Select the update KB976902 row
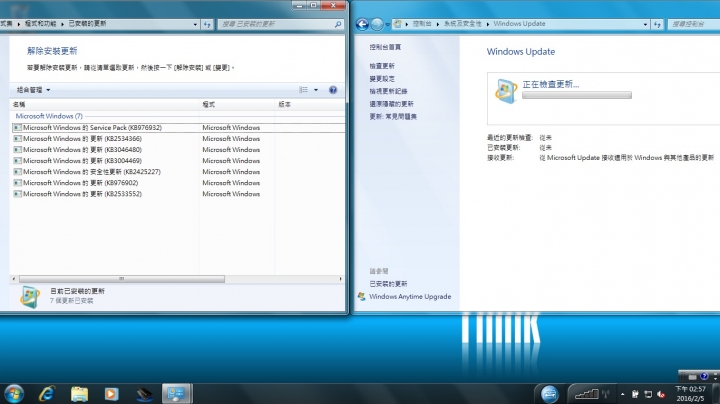 click(x=179, y=183)
